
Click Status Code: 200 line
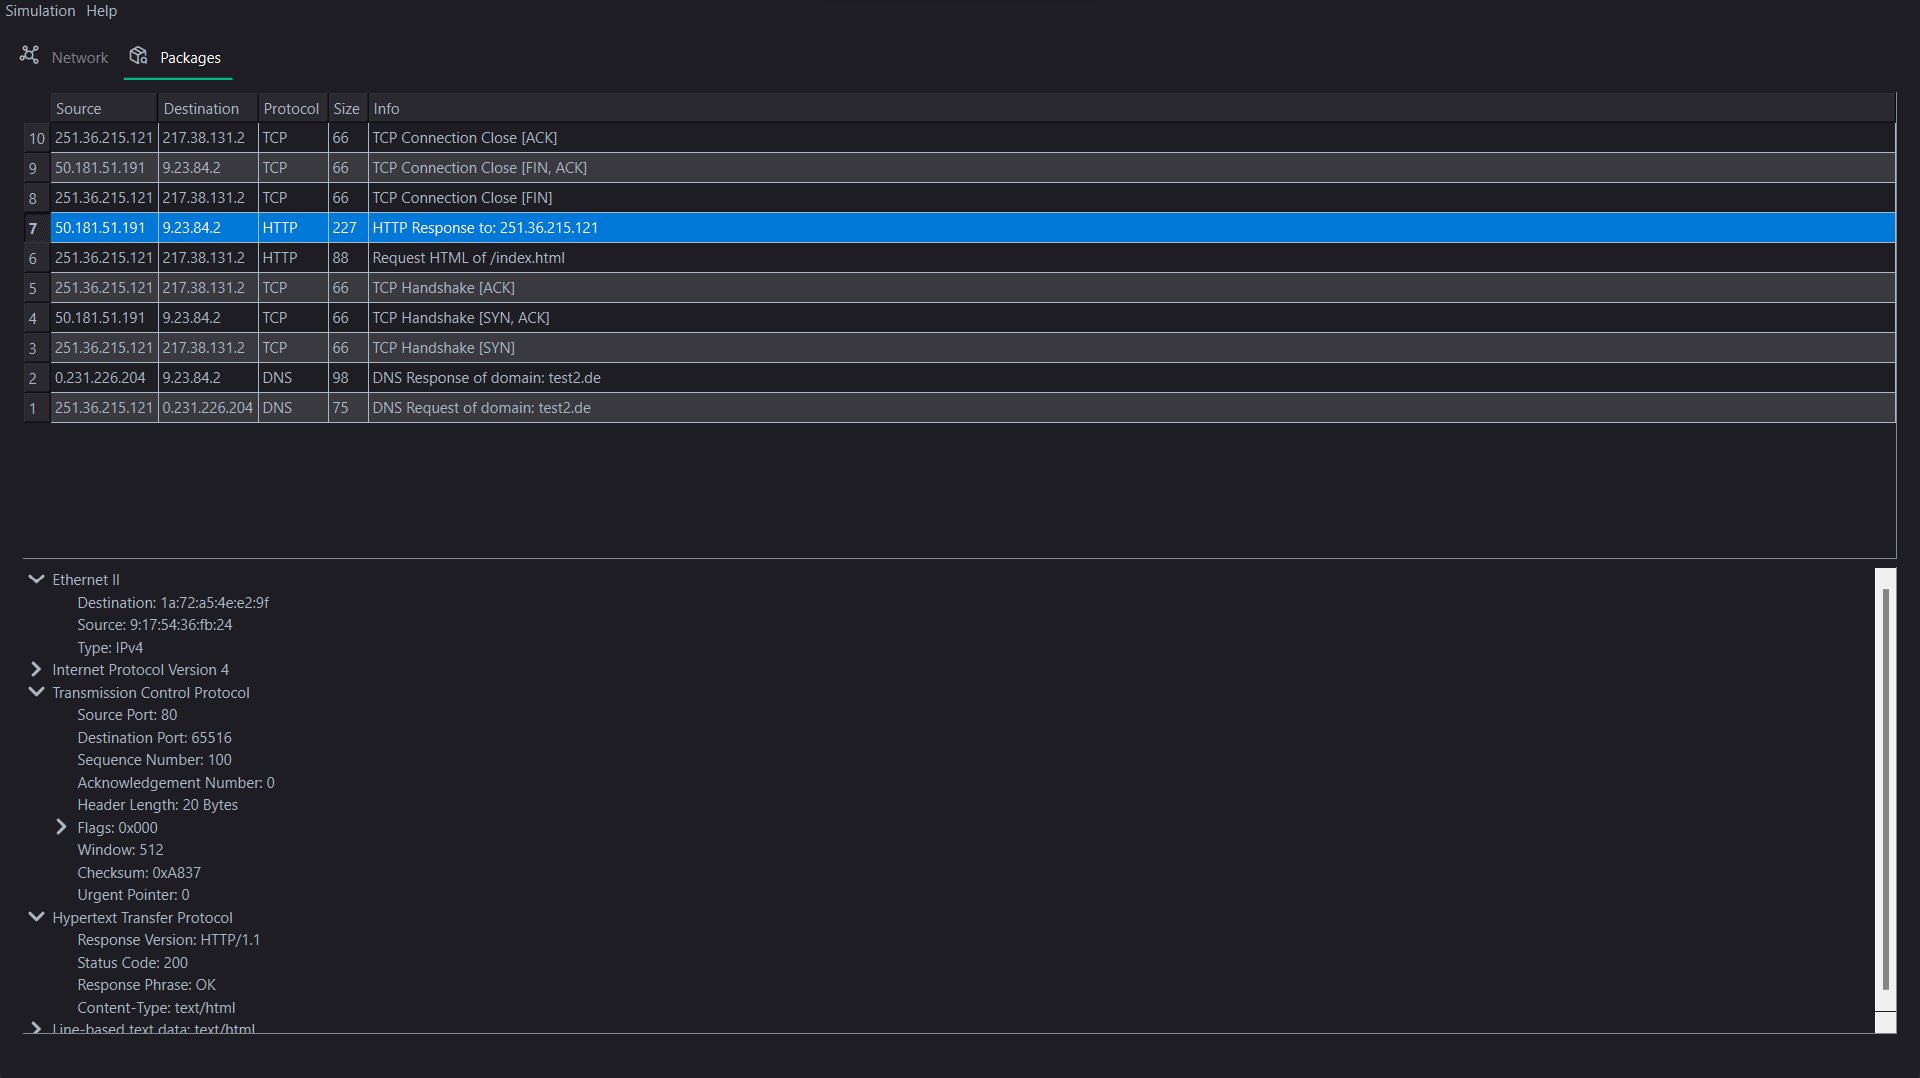coord(132,962)
